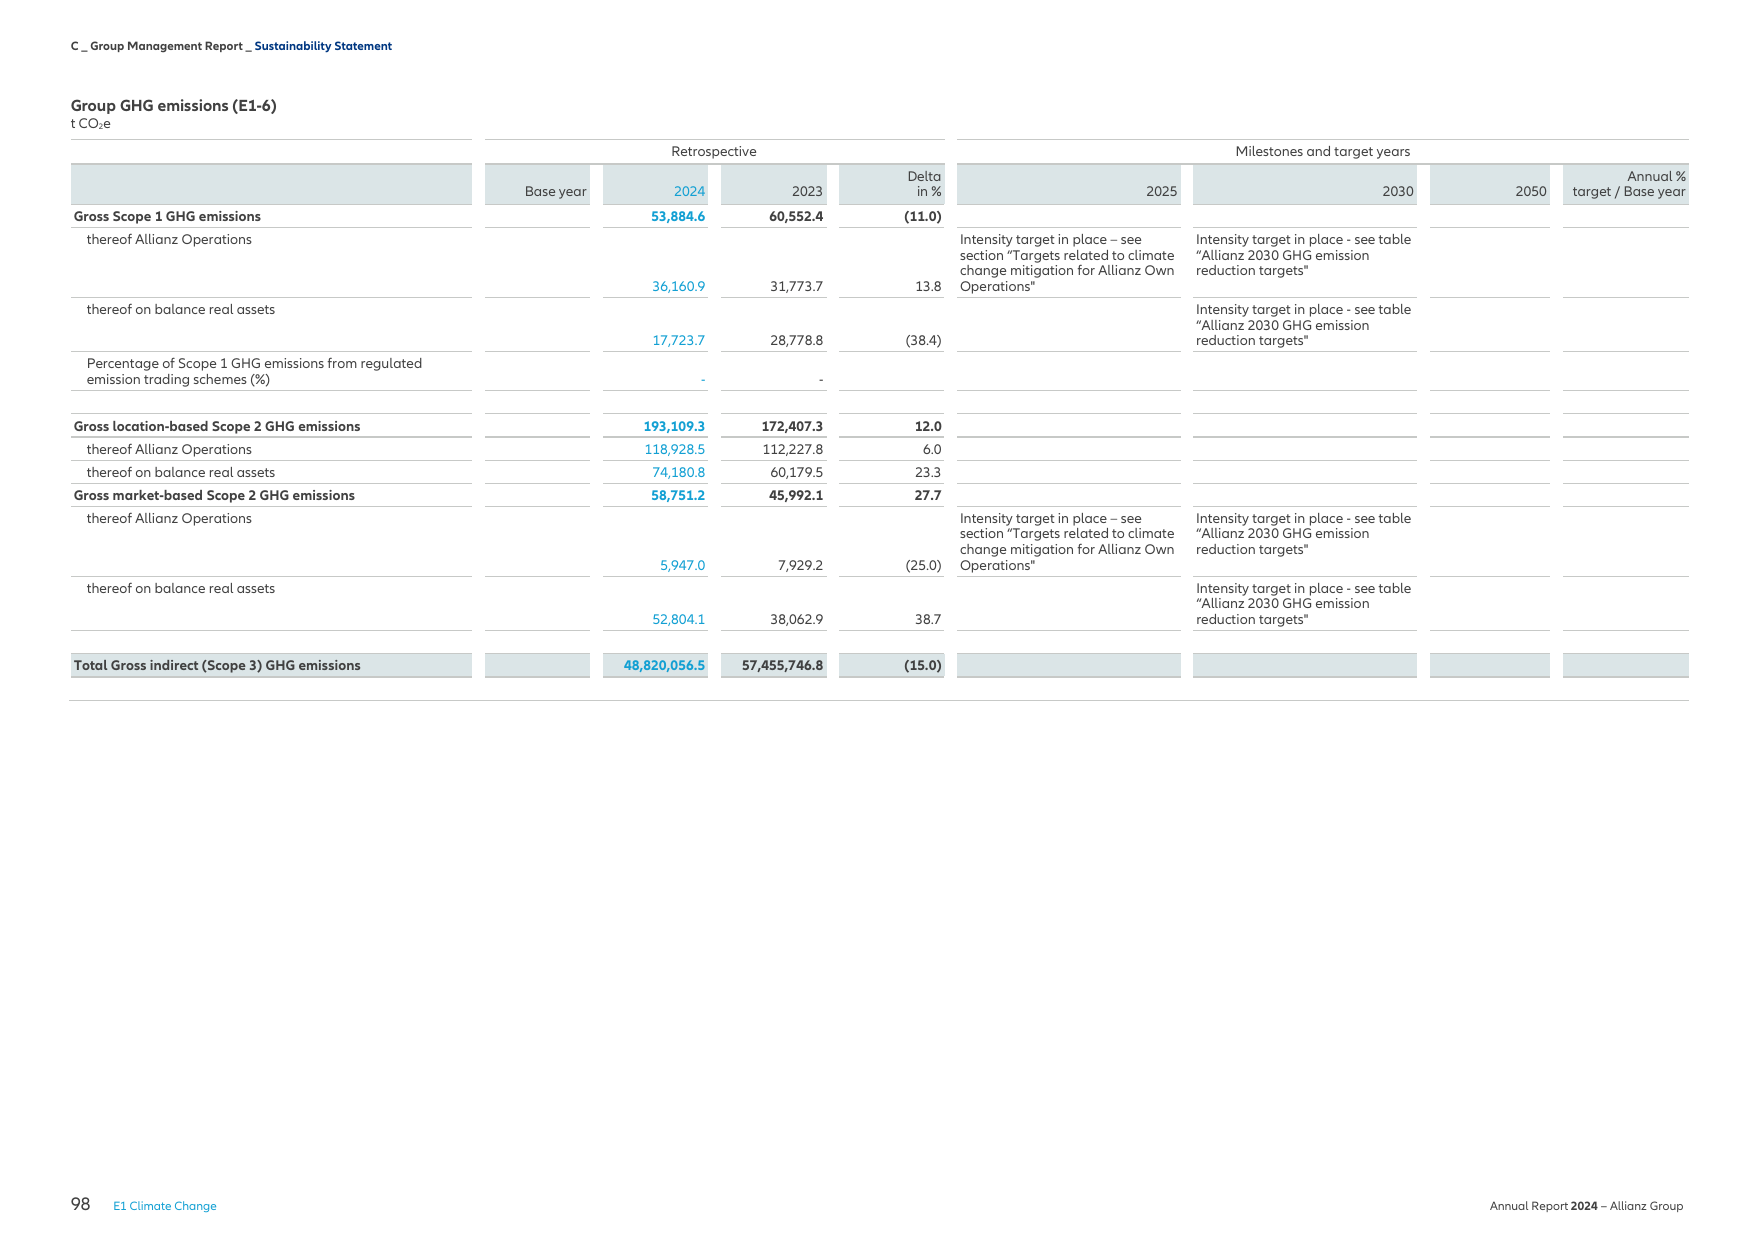
Task: Select the heading 'Group GHG emissions (E1-6)'
Action: (174, 106)
